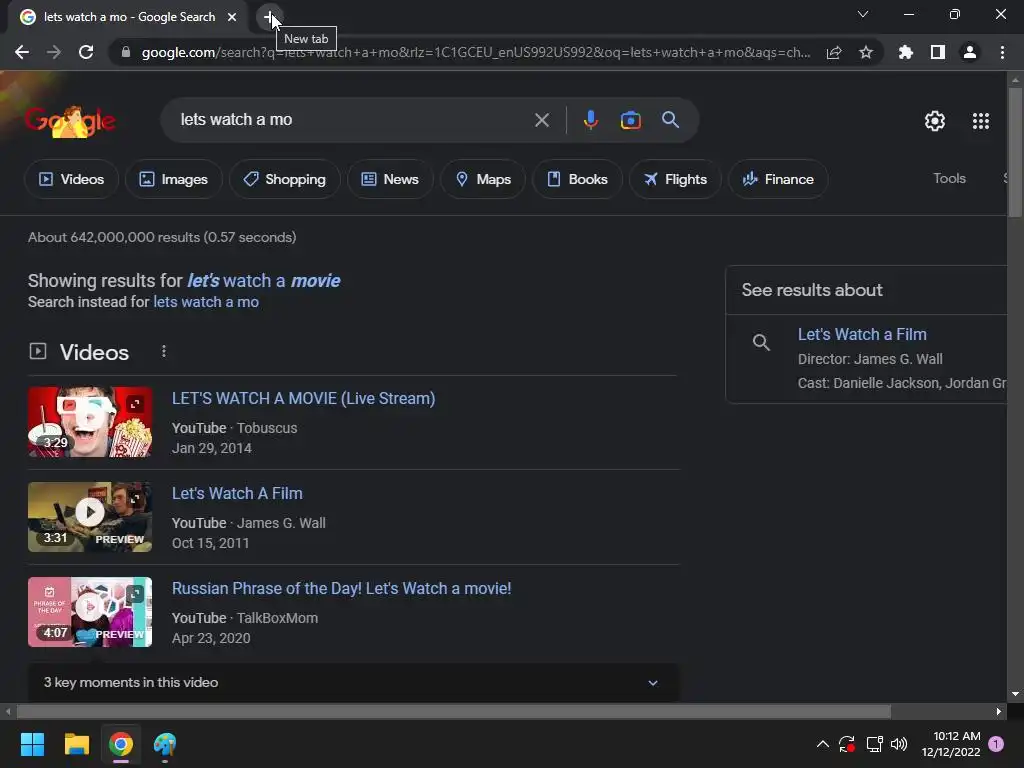Image resolution: width=1024 pixels, height=768 pixels.
Task: Open a new browser tab
Action: tap(269, 17)
